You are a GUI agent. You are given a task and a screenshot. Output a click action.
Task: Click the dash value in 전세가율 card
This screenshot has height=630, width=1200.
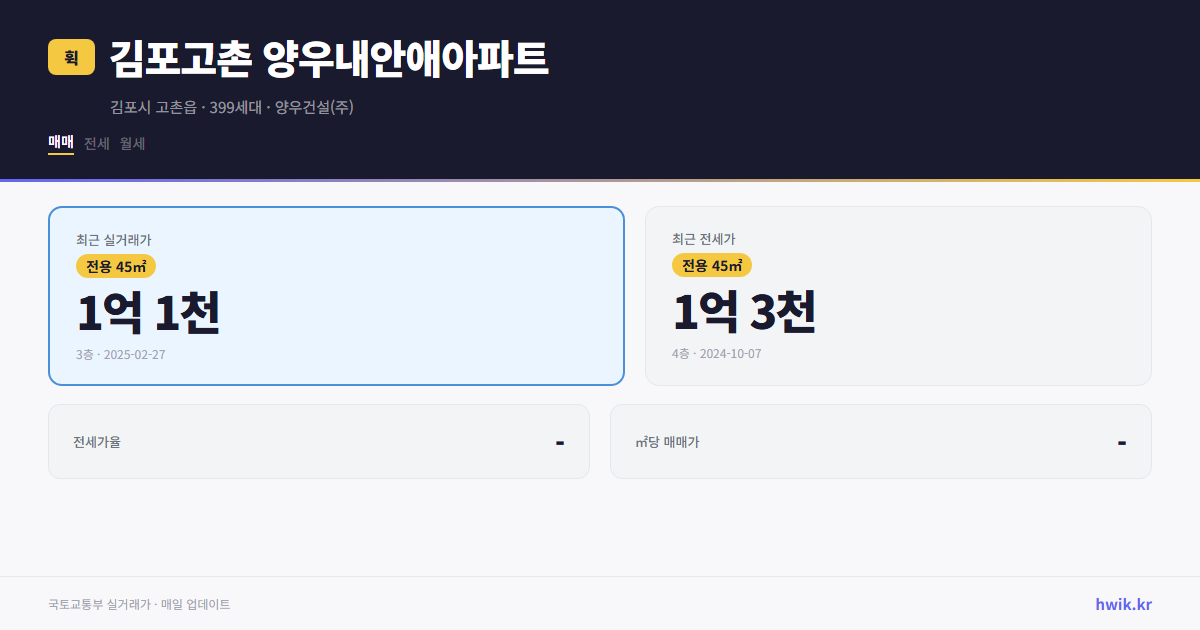point(562,441)
